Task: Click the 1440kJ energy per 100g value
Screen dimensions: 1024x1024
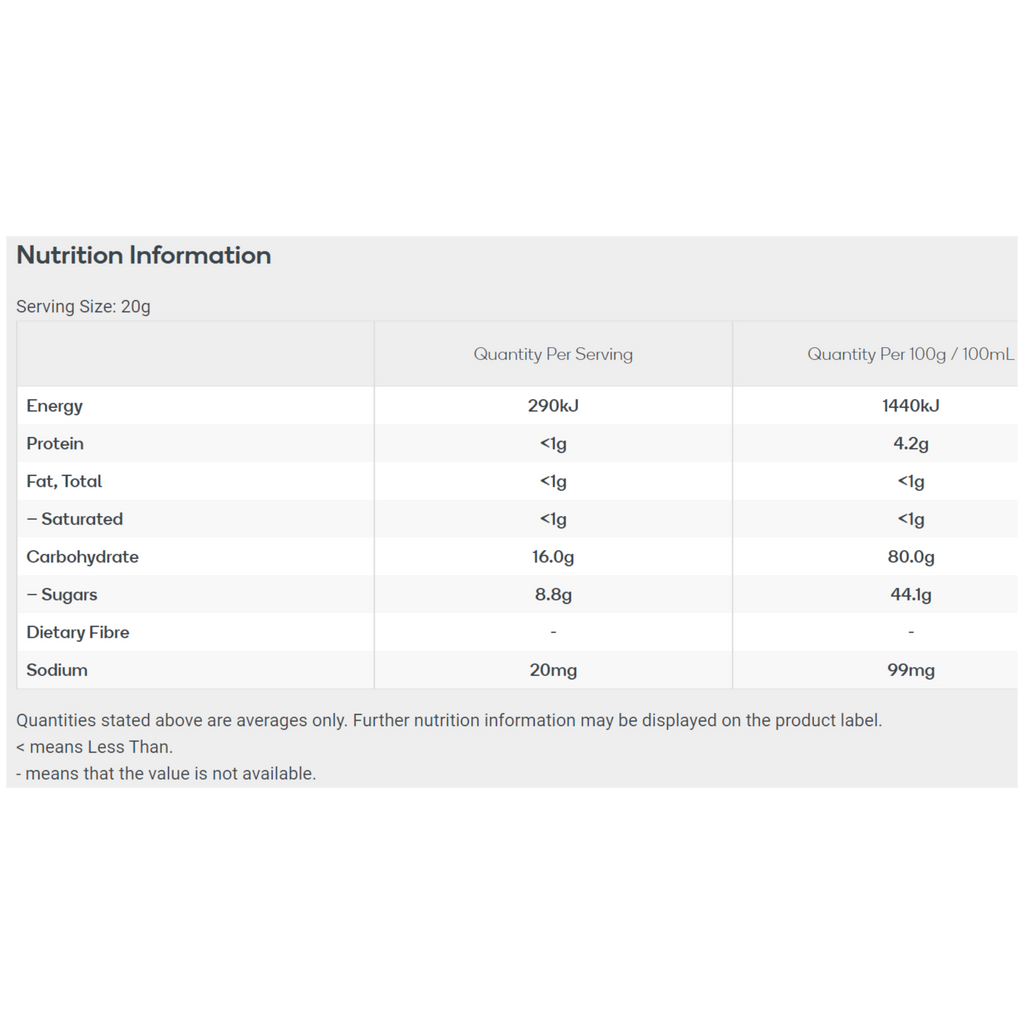Action: 910,406
